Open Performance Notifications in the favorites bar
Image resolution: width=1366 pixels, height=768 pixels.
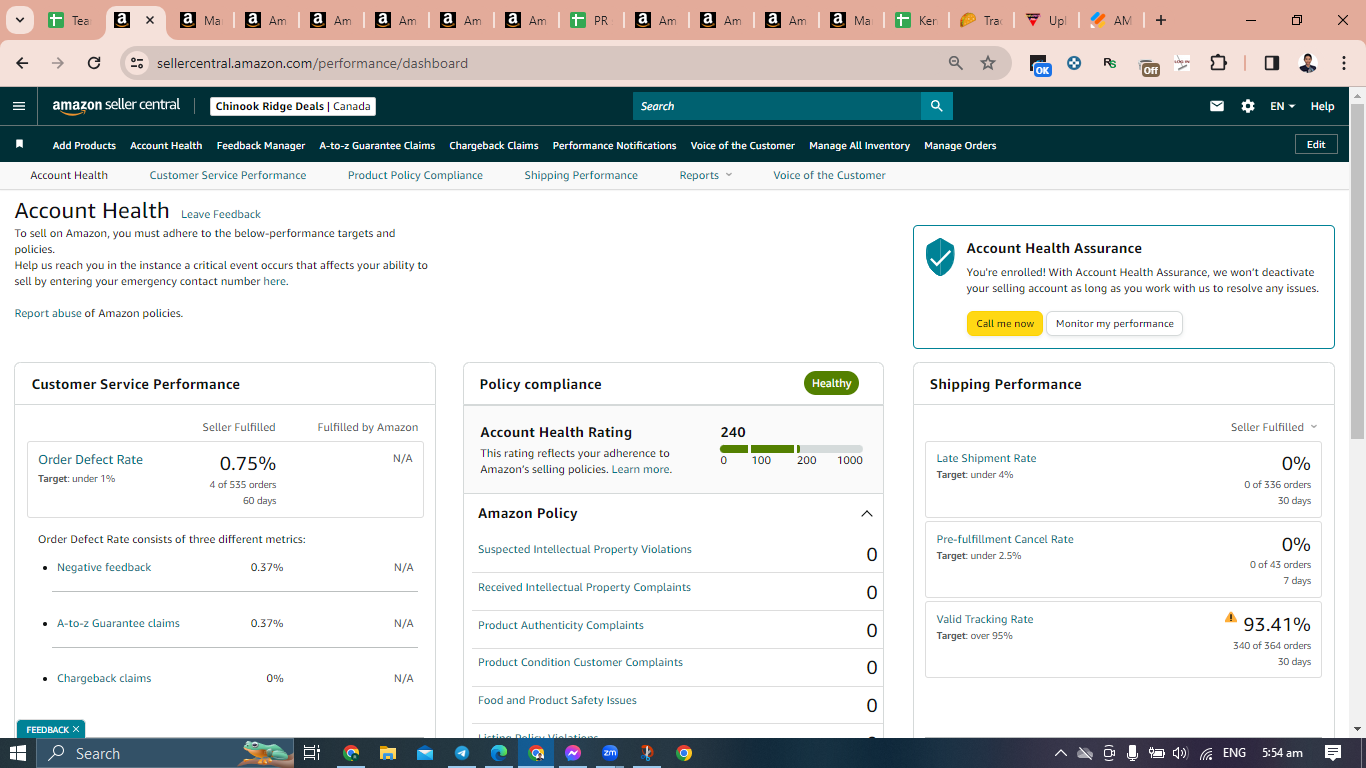pyautogui.click(x=614, y=145)
